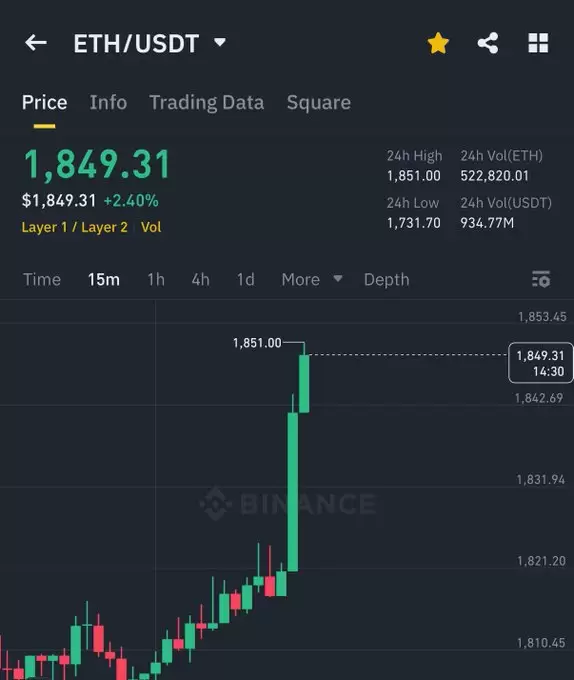The height and width of the screenshot is (680, 574).
Task: Expand the More intervals dropdown
Action: [312, 279]
